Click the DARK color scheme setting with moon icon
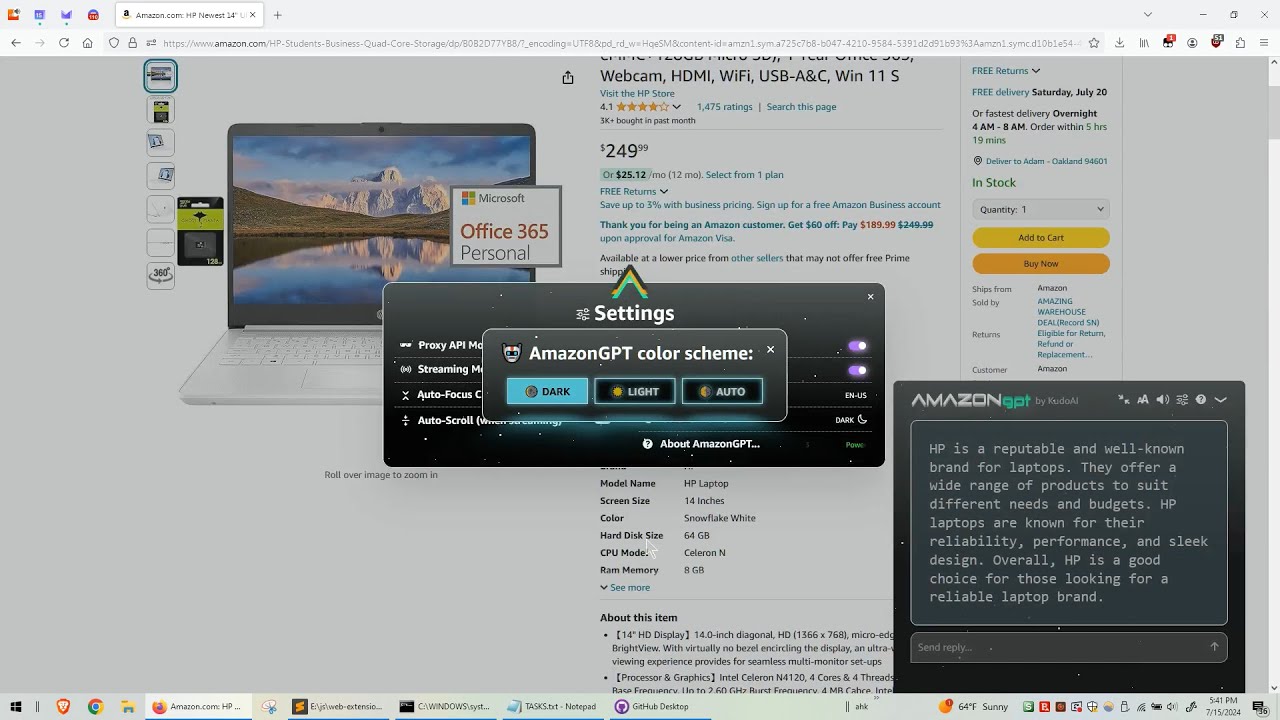 point(851,420)
